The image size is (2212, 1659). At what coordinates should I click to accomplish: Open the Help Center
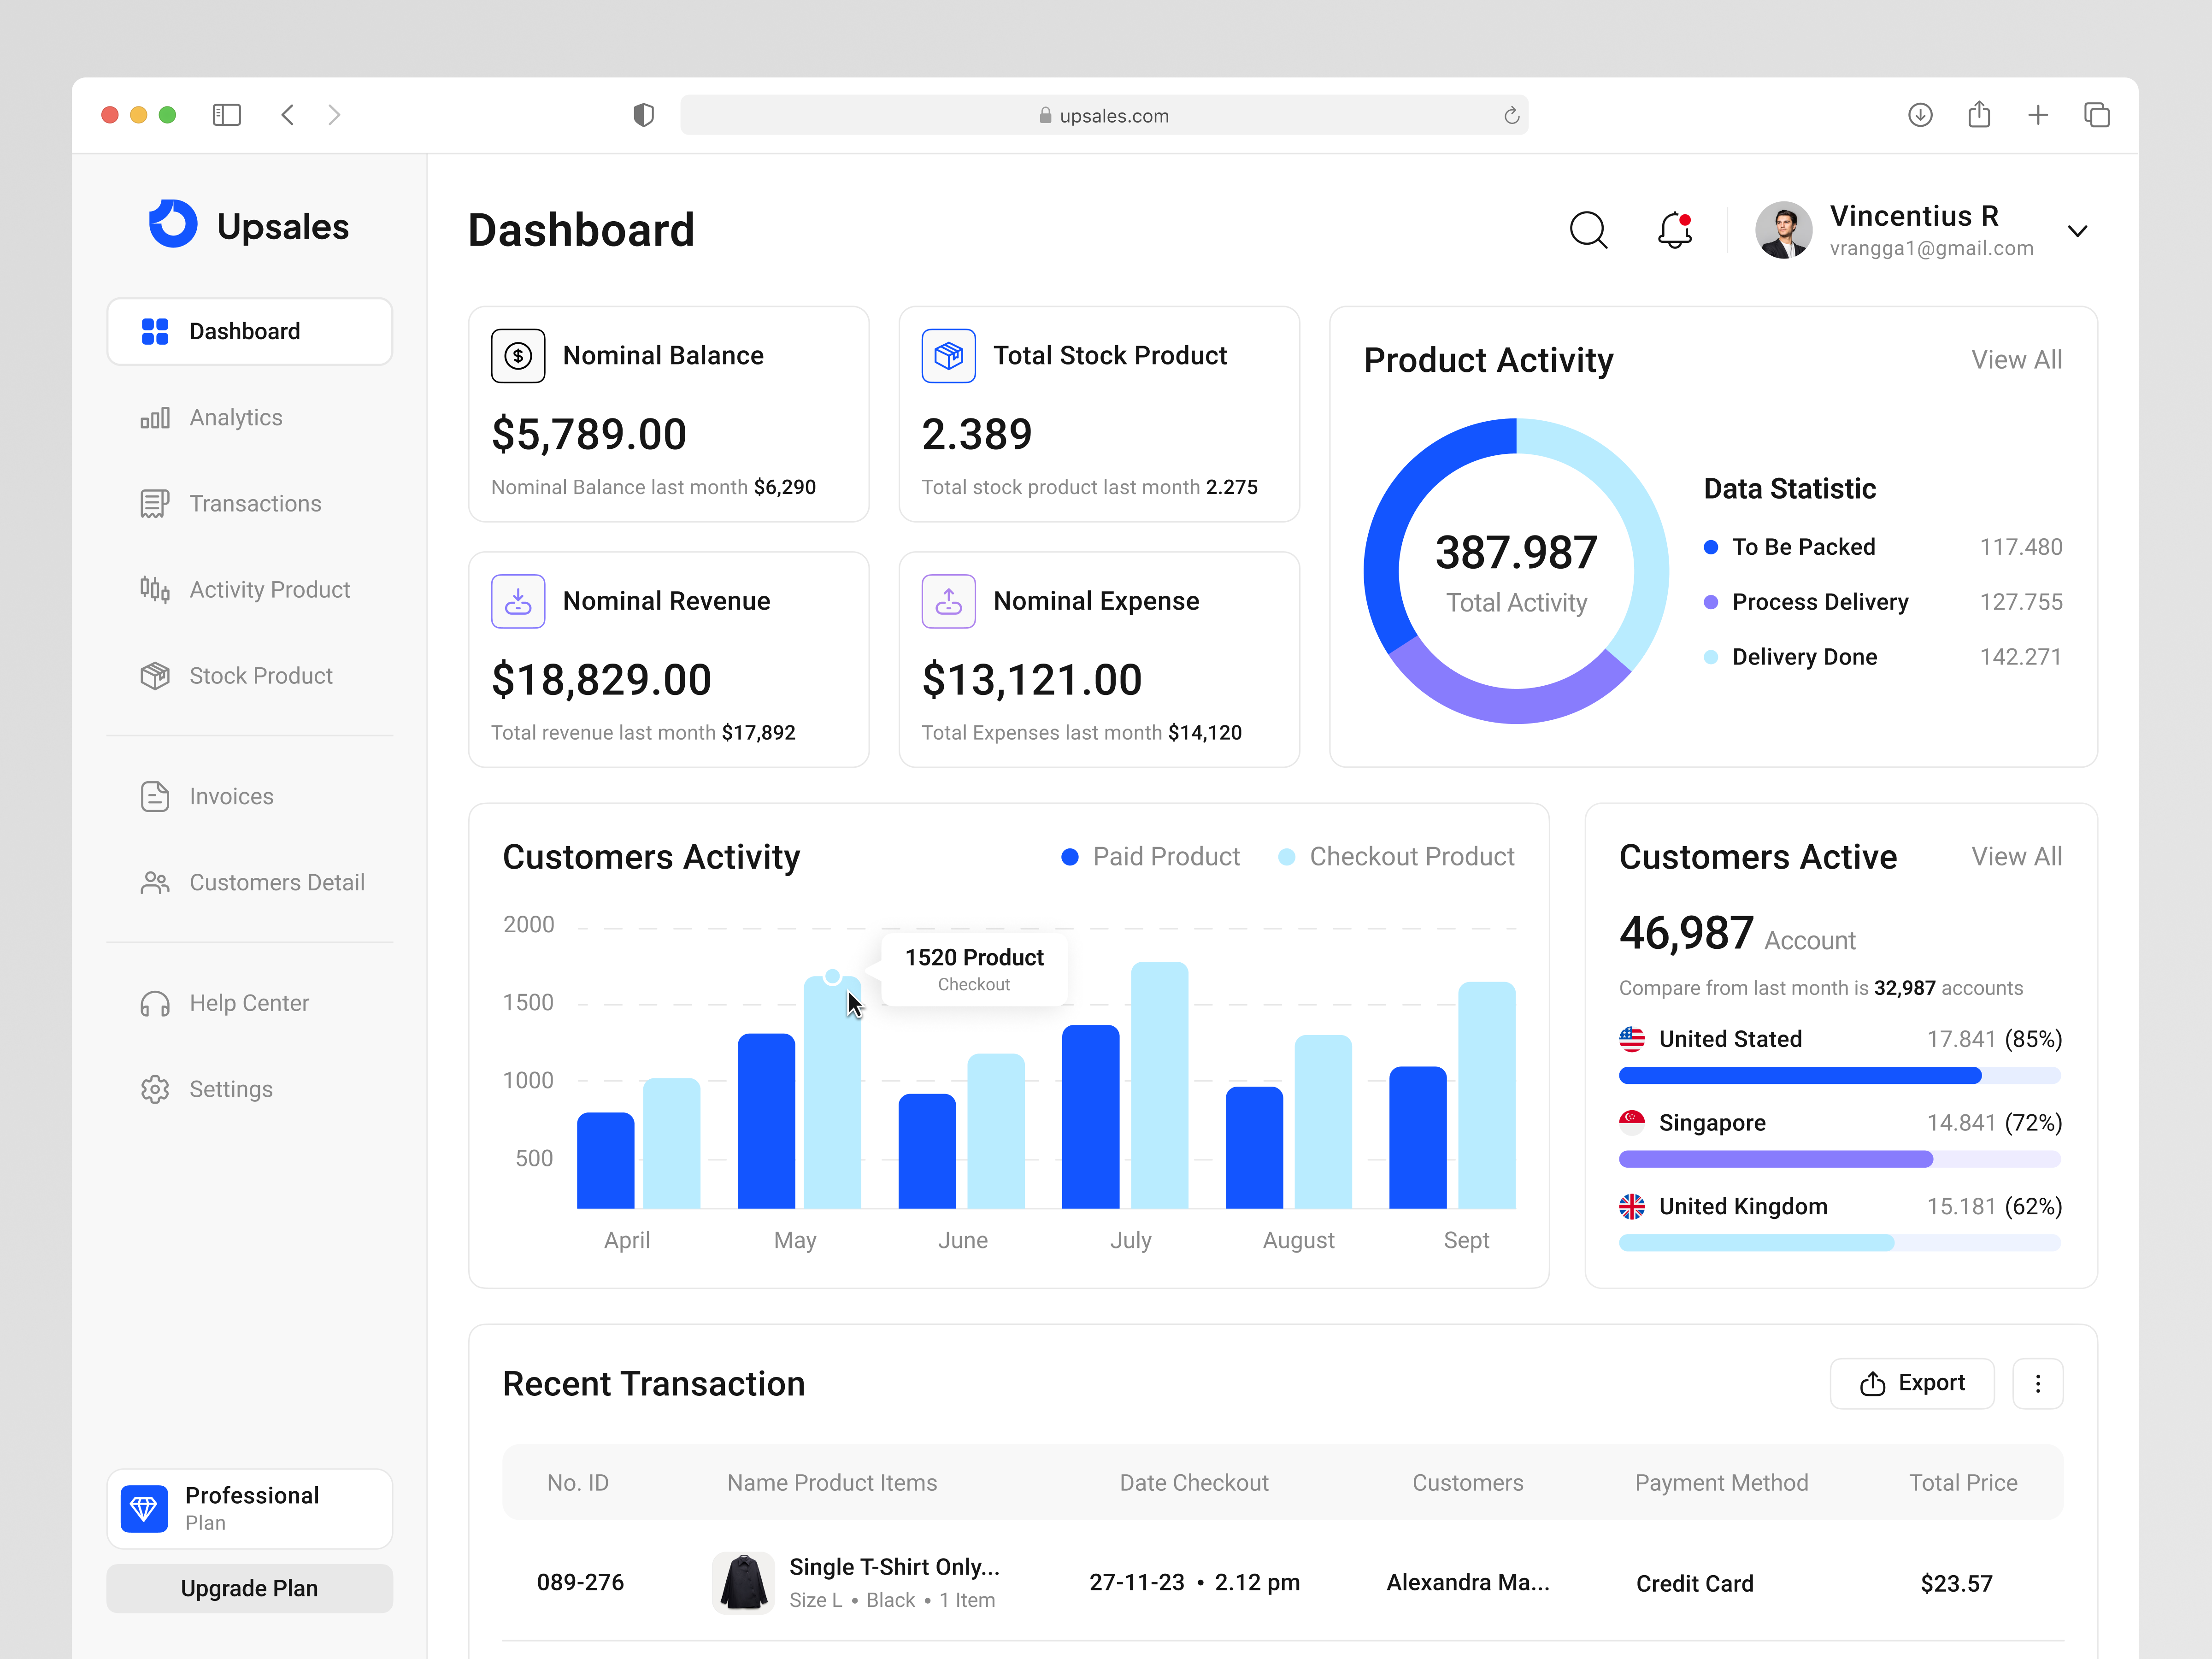click(248, 1002)
